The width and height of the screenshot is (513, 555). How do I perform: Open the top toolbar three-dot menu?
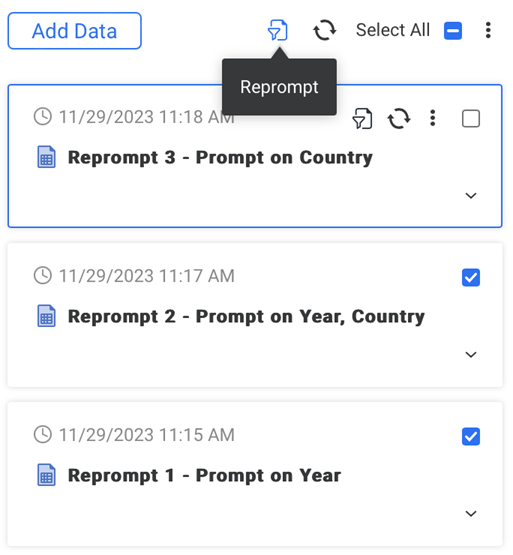(x=488, y=30)
